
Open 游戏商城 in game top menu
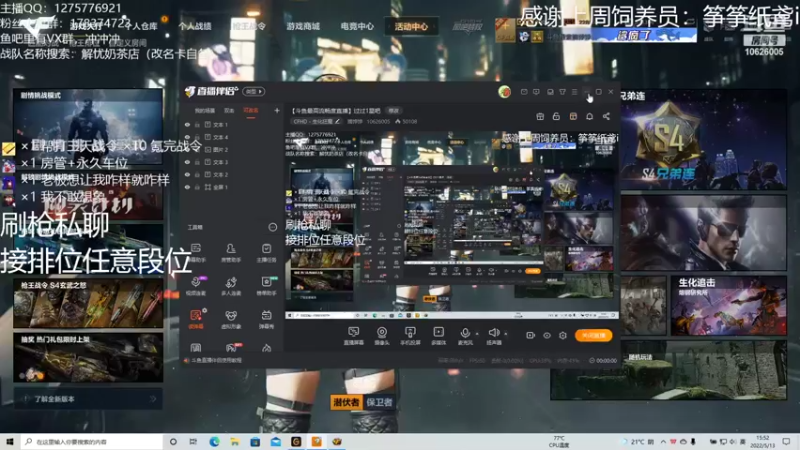click(303, 26)
